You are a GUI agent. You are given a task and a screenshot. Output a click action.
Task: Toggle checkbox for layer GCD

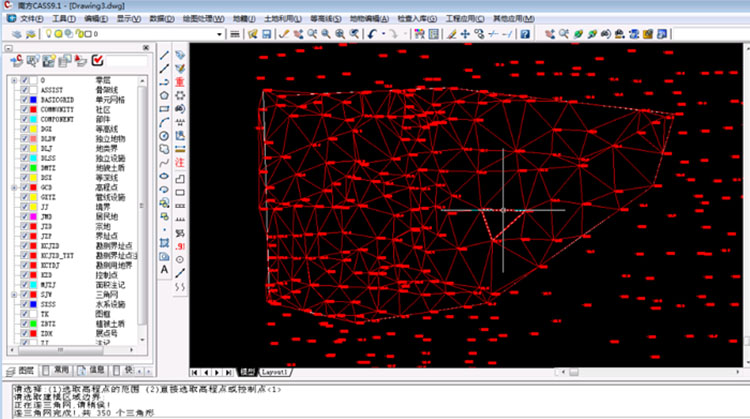point(24,187)
